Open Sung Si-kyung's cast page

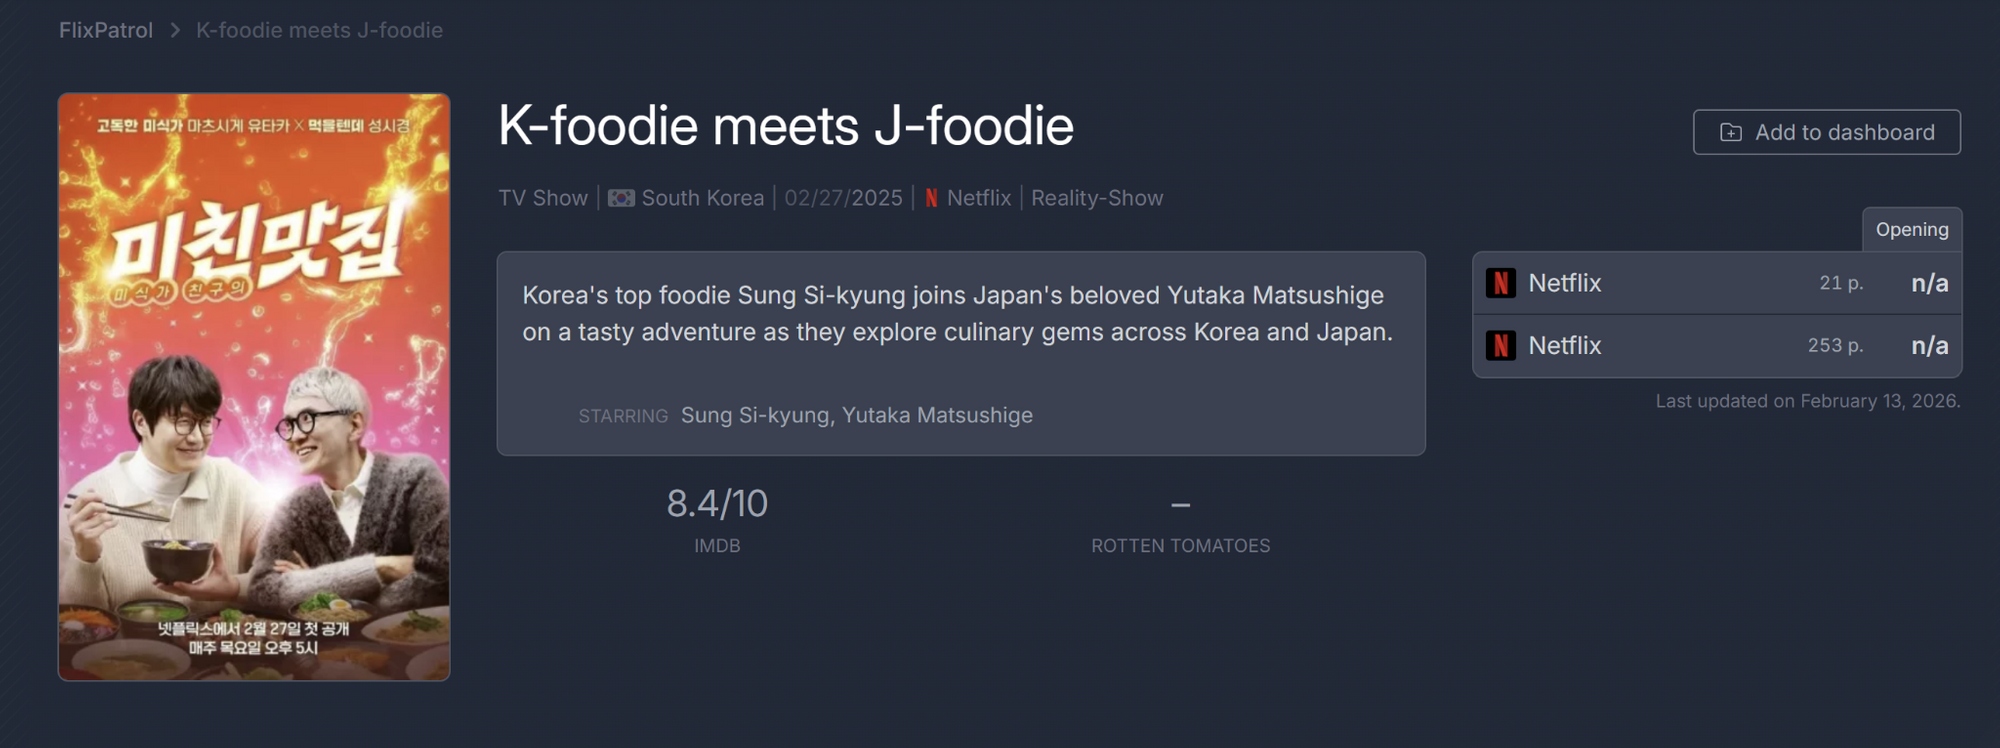pyautogui.click(x=755, y=415)
